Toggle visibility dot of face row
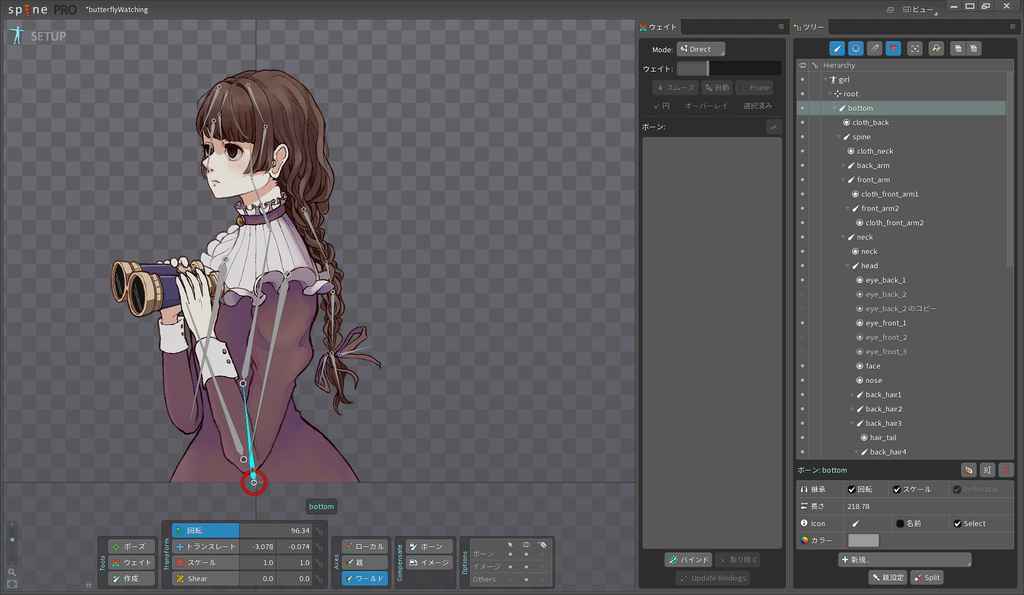 (803, 366)
